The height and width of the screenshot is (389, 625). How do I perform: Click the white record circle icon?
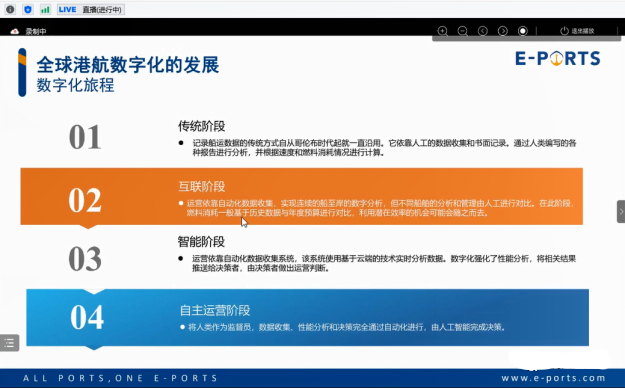(x=523, y=31)
